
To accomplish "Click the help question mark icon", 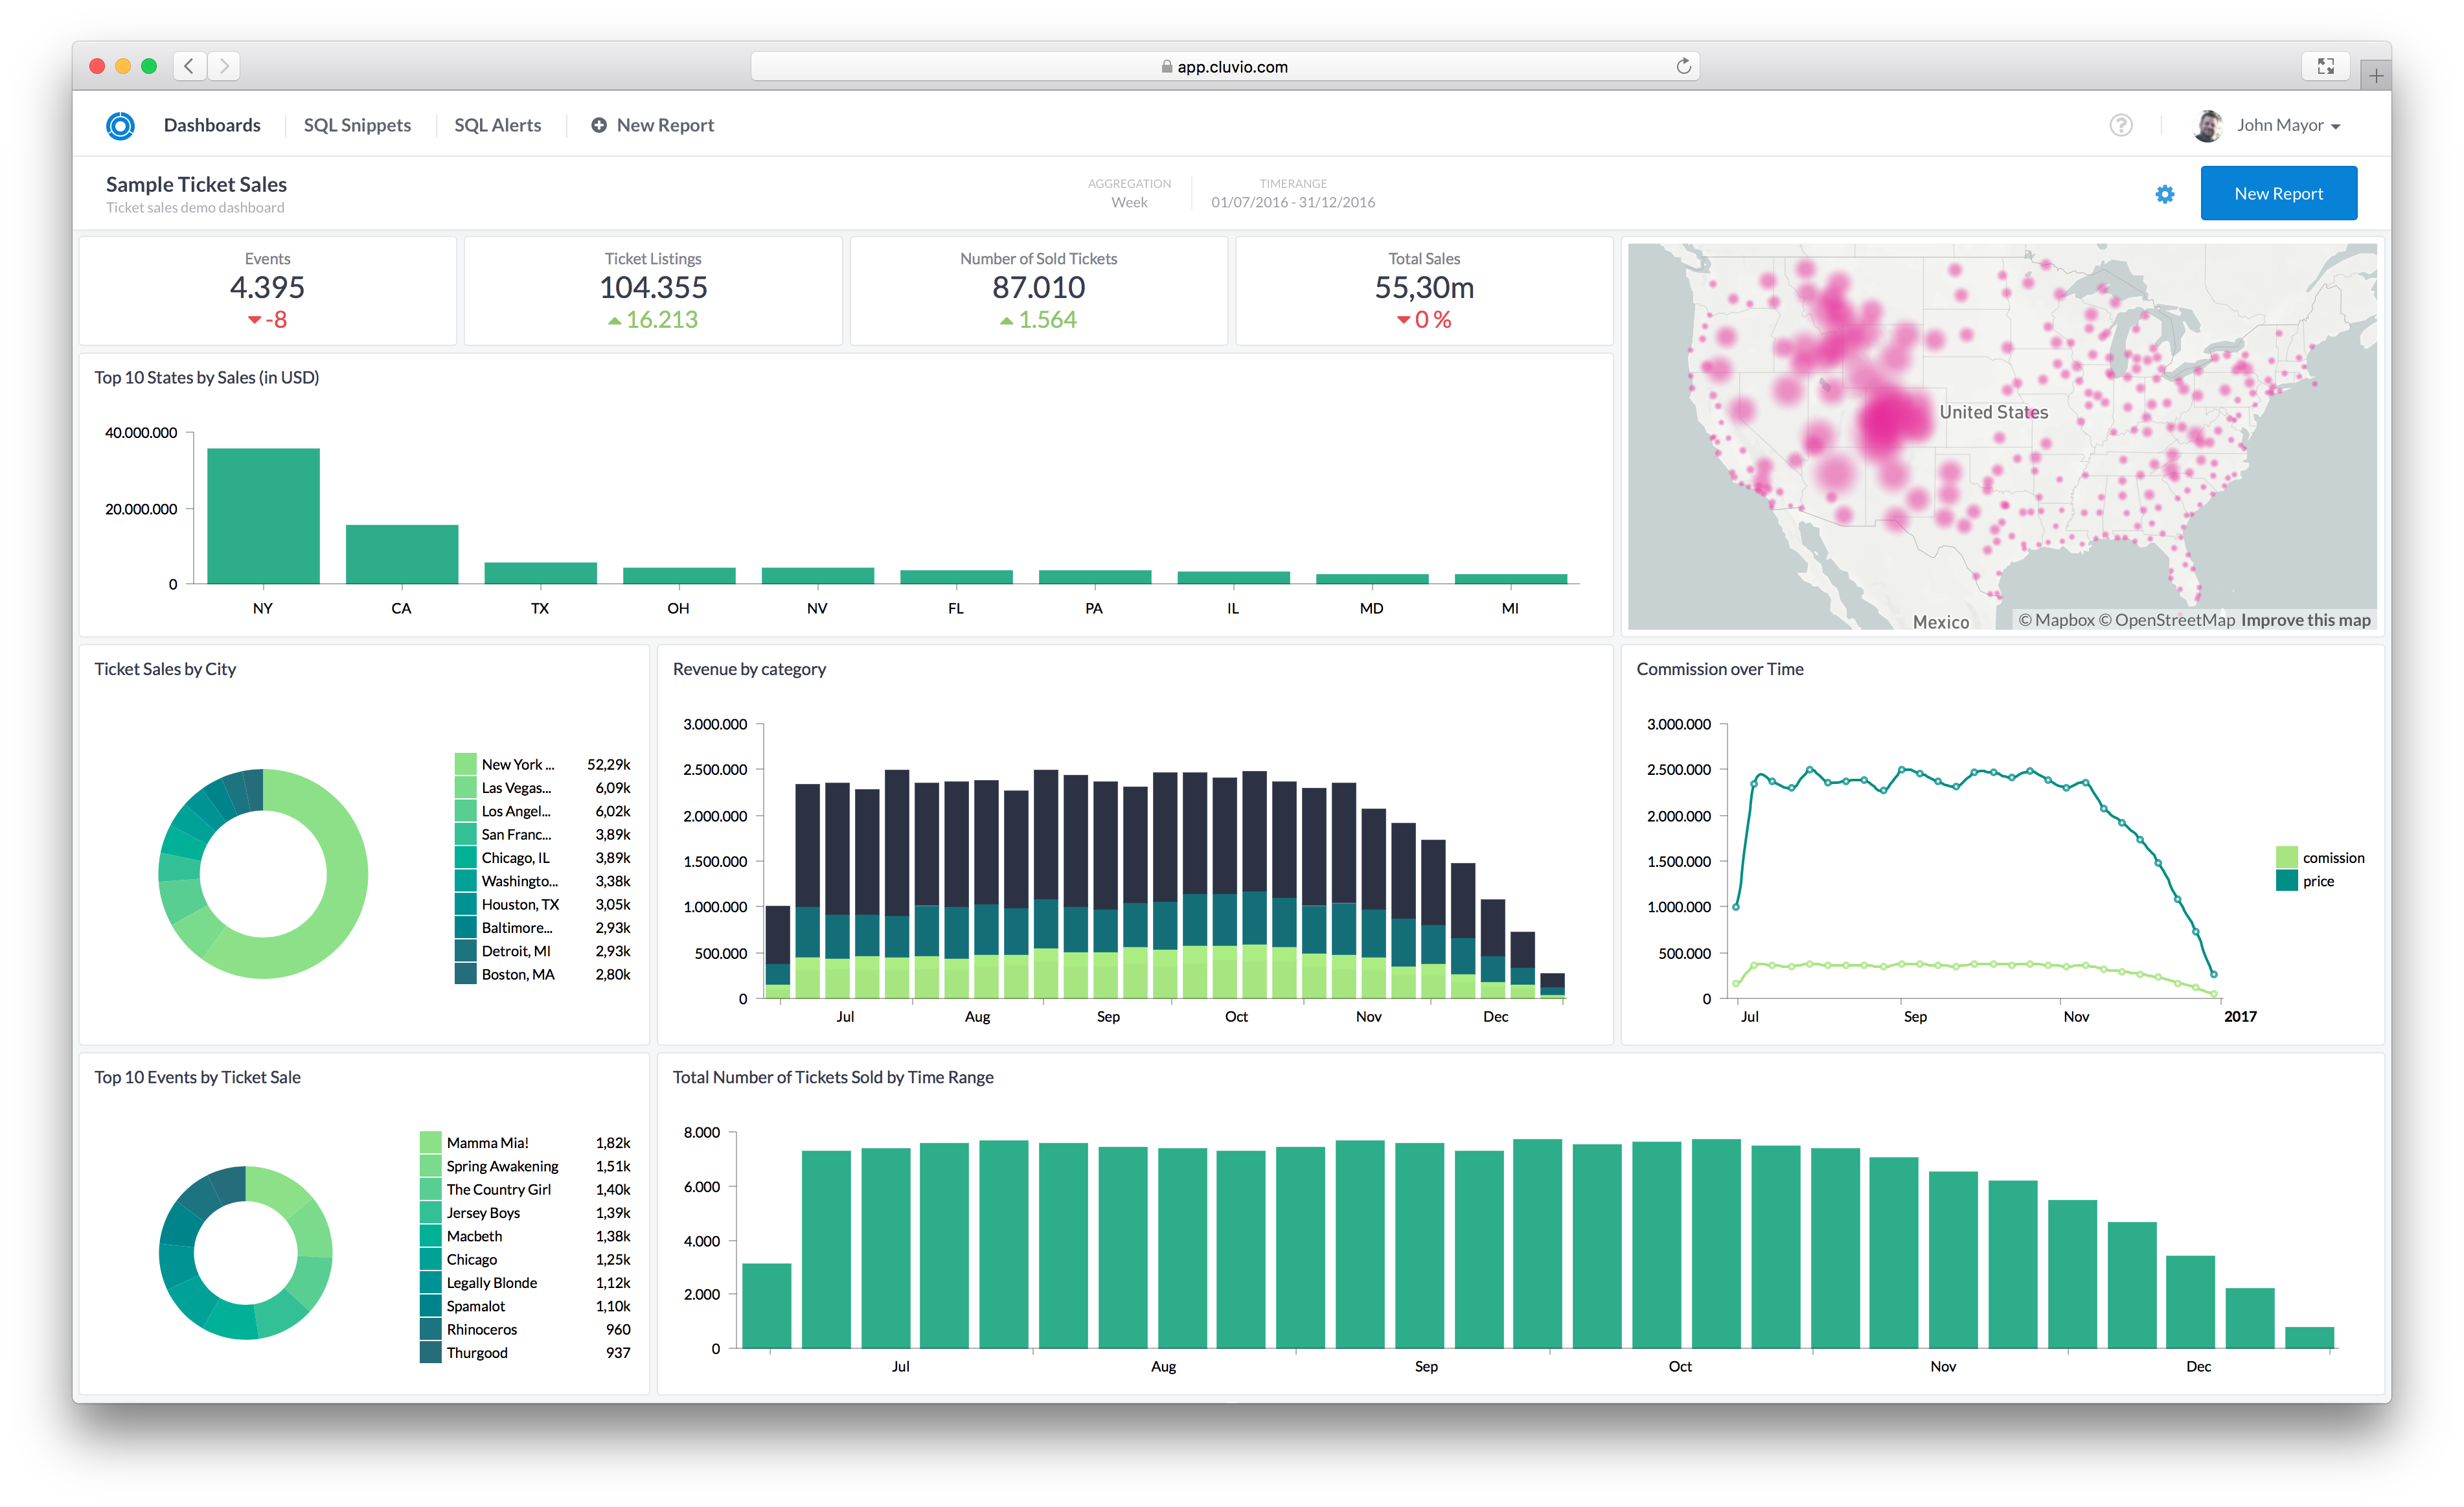I will [x=2120, y=125].
